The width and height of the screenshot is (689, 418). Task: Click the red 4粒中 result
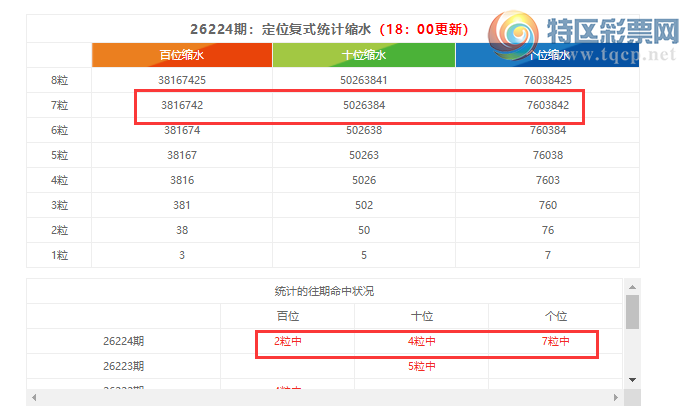422,341
